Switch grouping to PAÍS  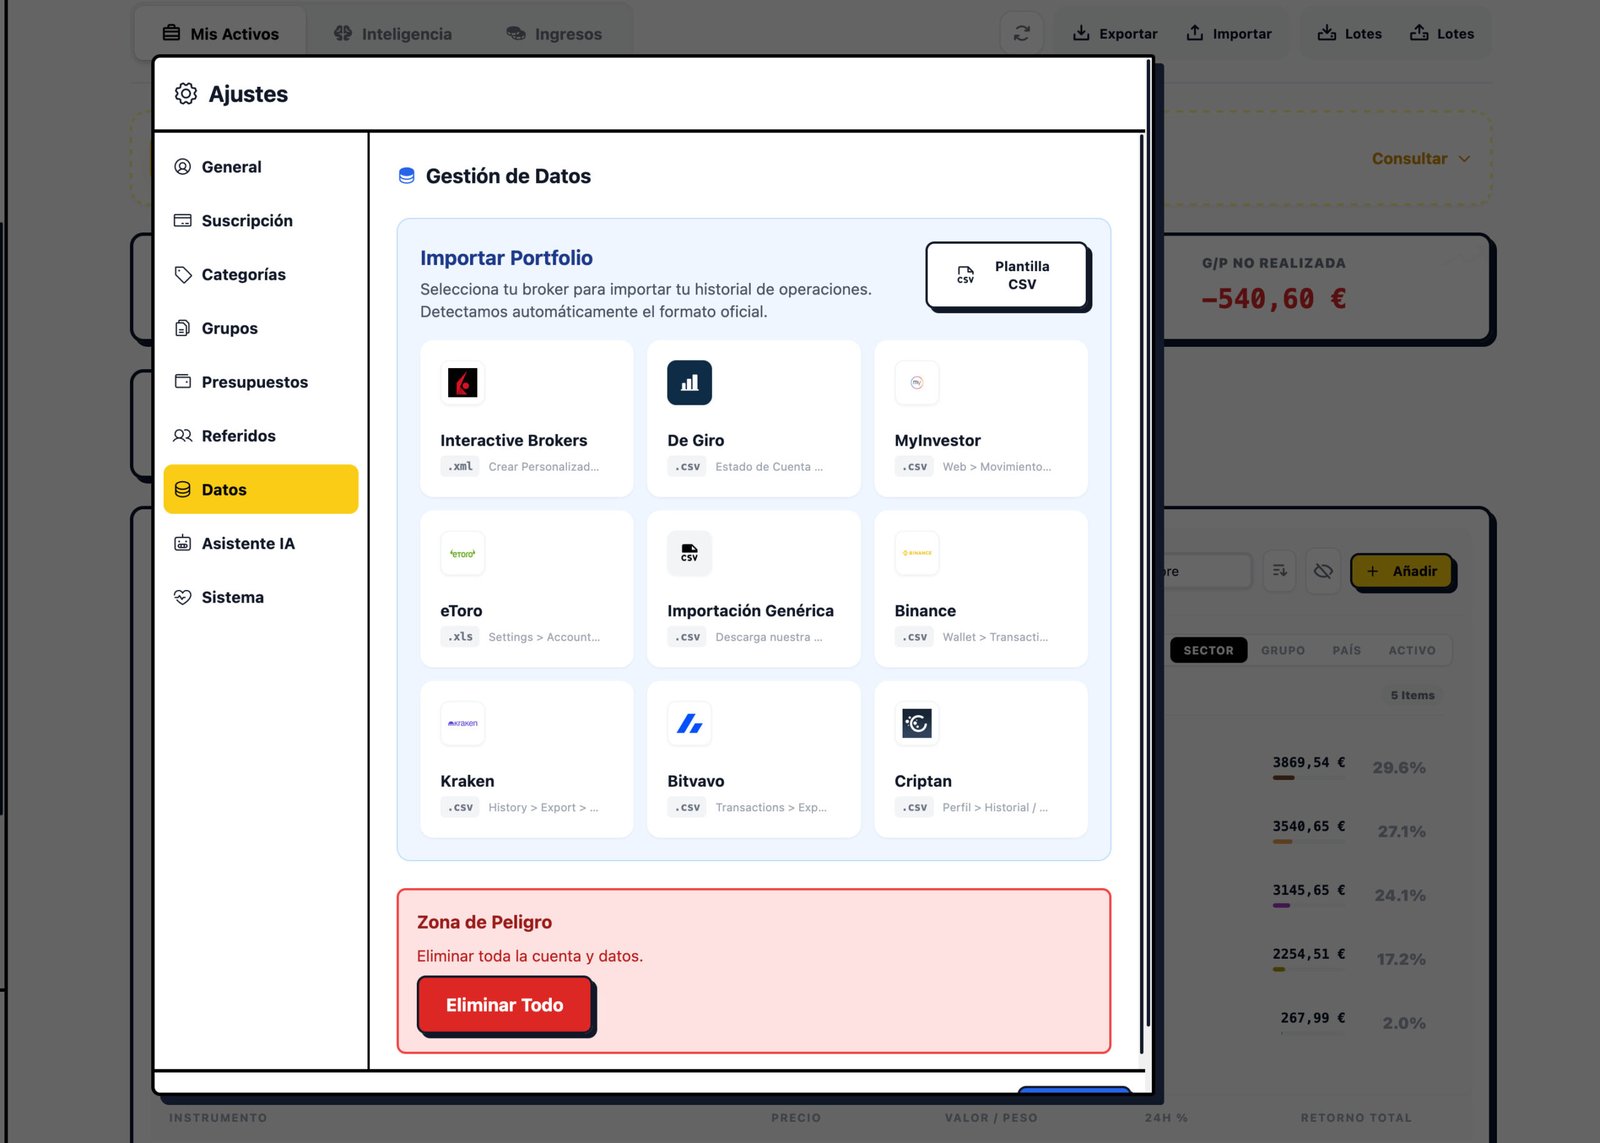coord(1346,650)
